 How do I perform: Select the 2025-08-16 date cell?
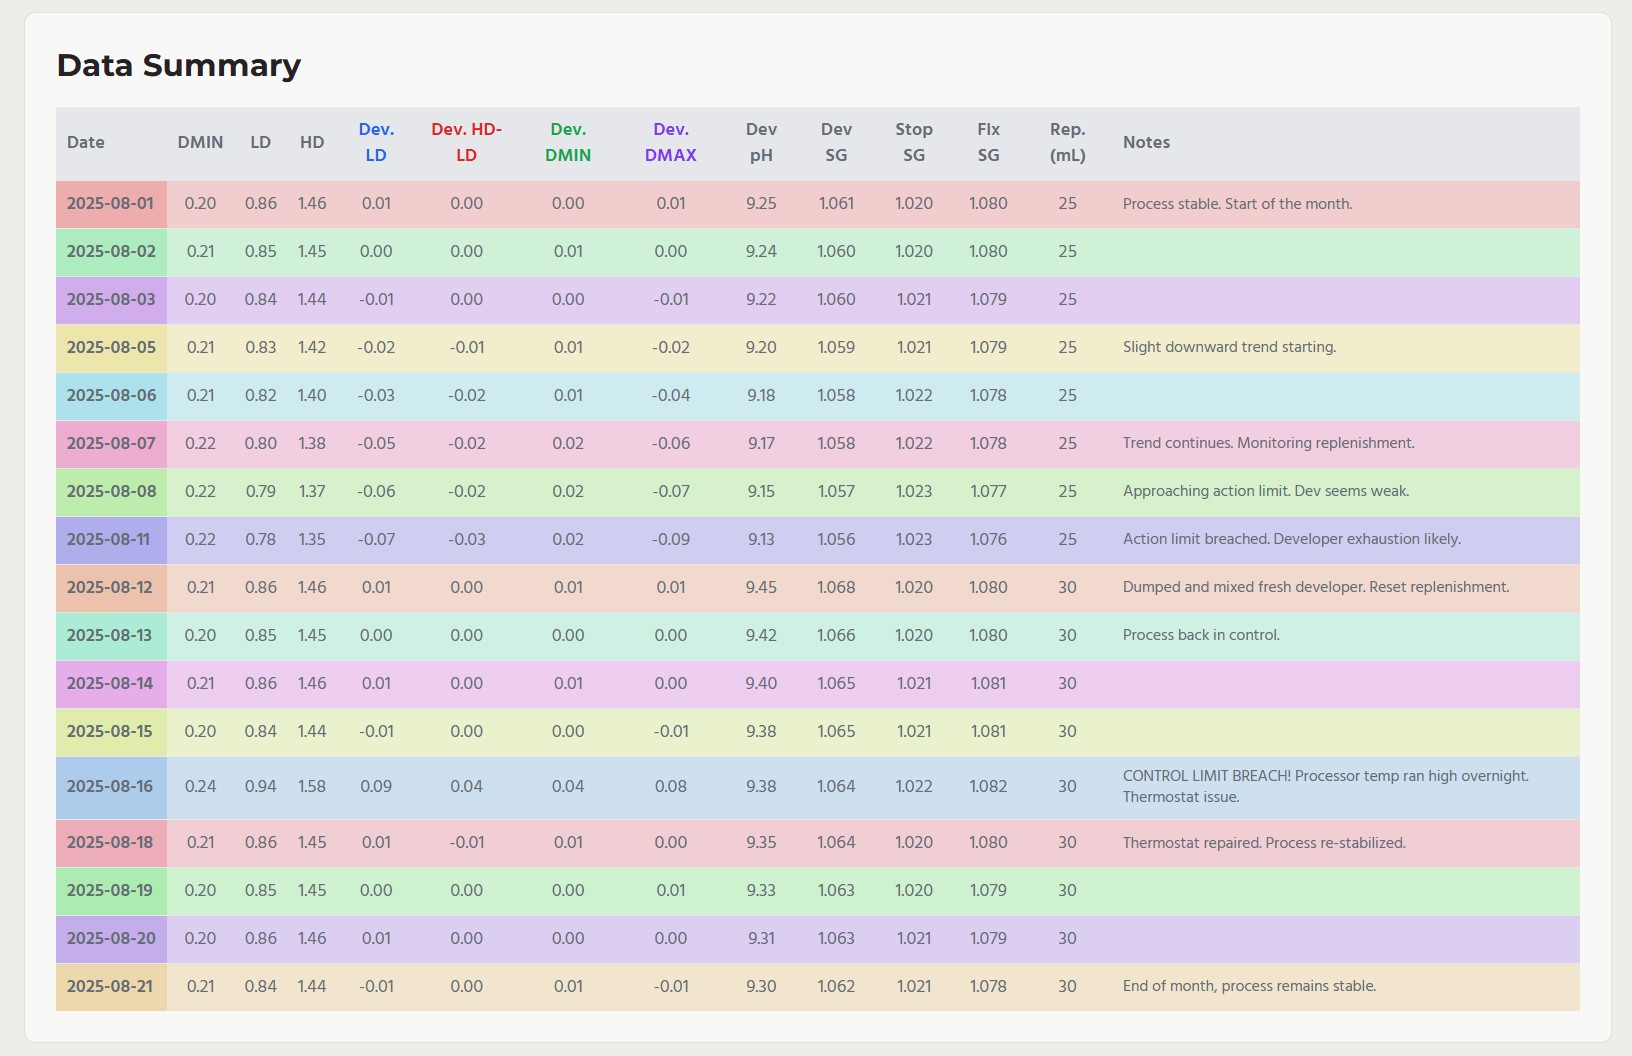(x=110, y=787)
